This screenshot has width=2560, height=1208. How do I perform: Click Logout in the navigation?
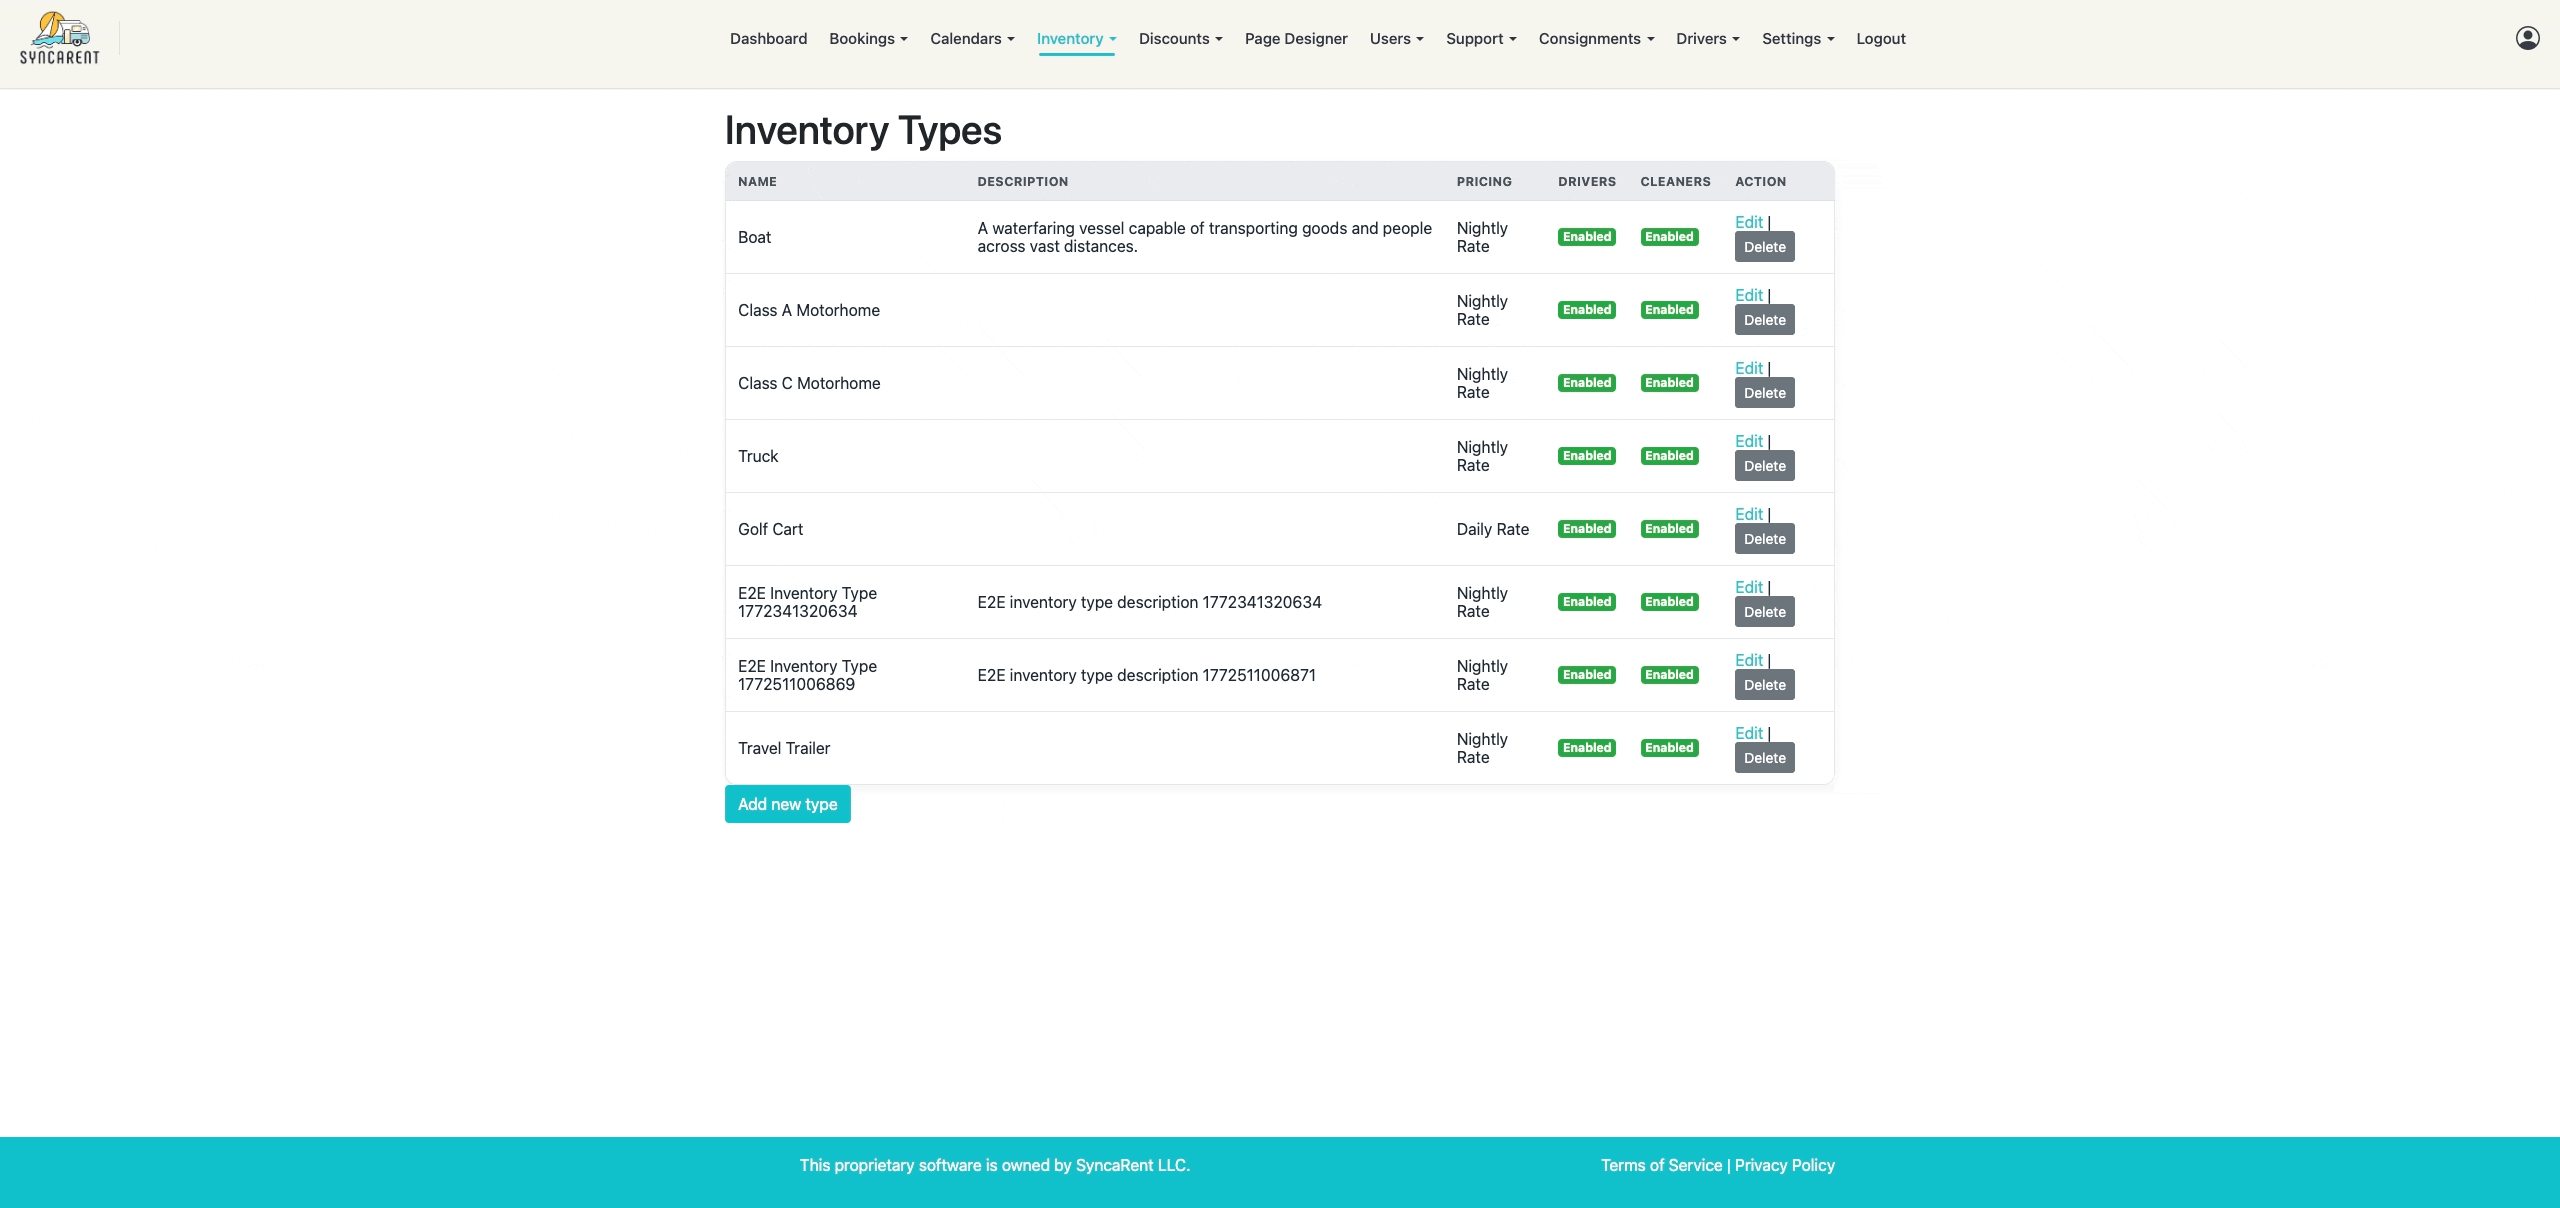(x=1881, y=39)
